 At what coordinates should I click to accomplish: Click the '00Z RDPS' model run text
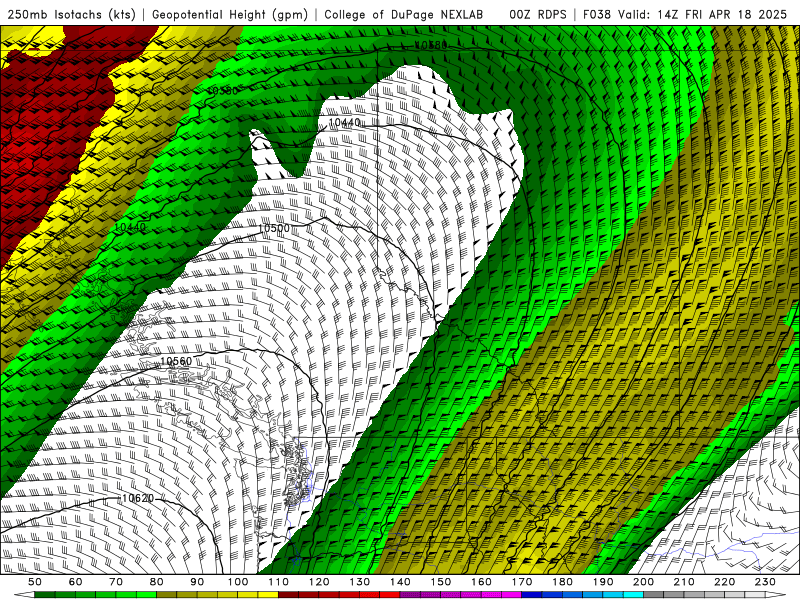coord(537,14)
